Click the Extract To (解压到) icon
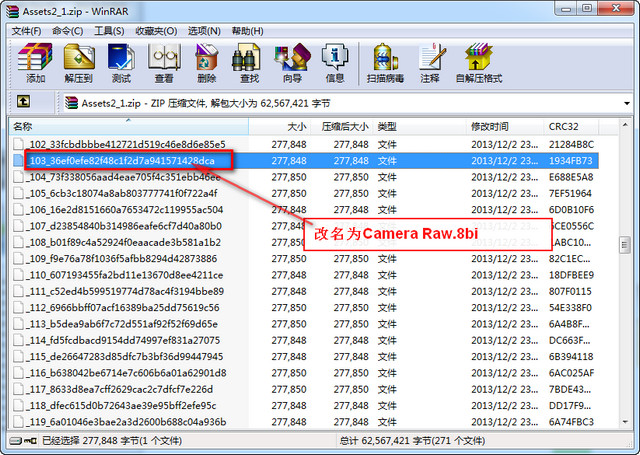This screenshot has width=640, height=455. (79, 62)
